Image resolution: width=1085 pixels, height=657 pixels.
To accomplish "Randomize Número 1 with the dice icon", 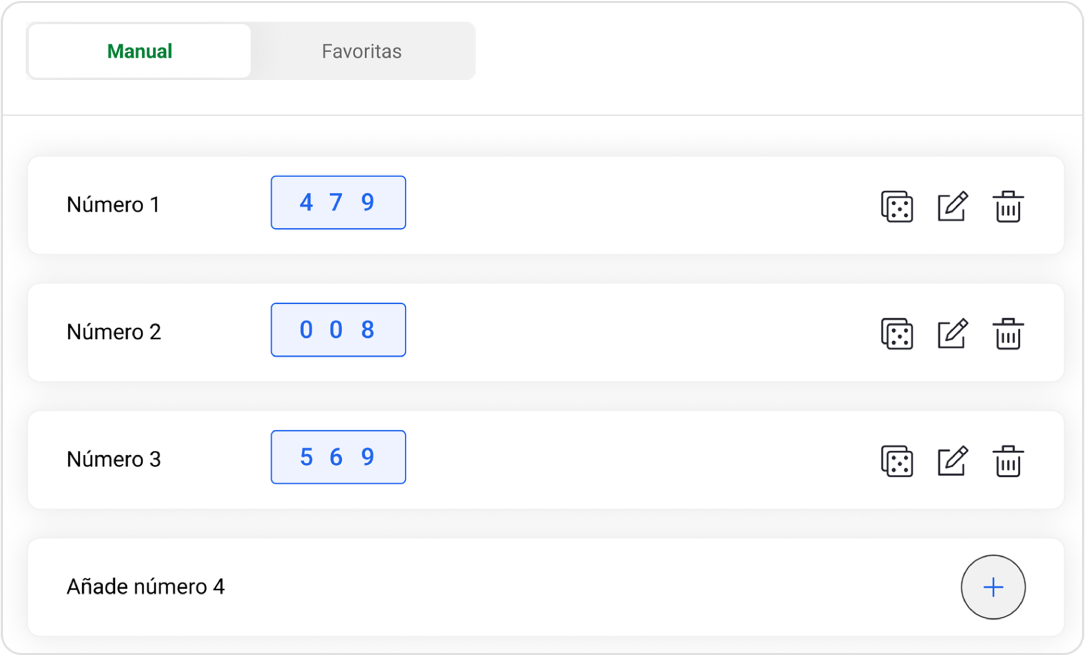I will [x=897, y=207].
